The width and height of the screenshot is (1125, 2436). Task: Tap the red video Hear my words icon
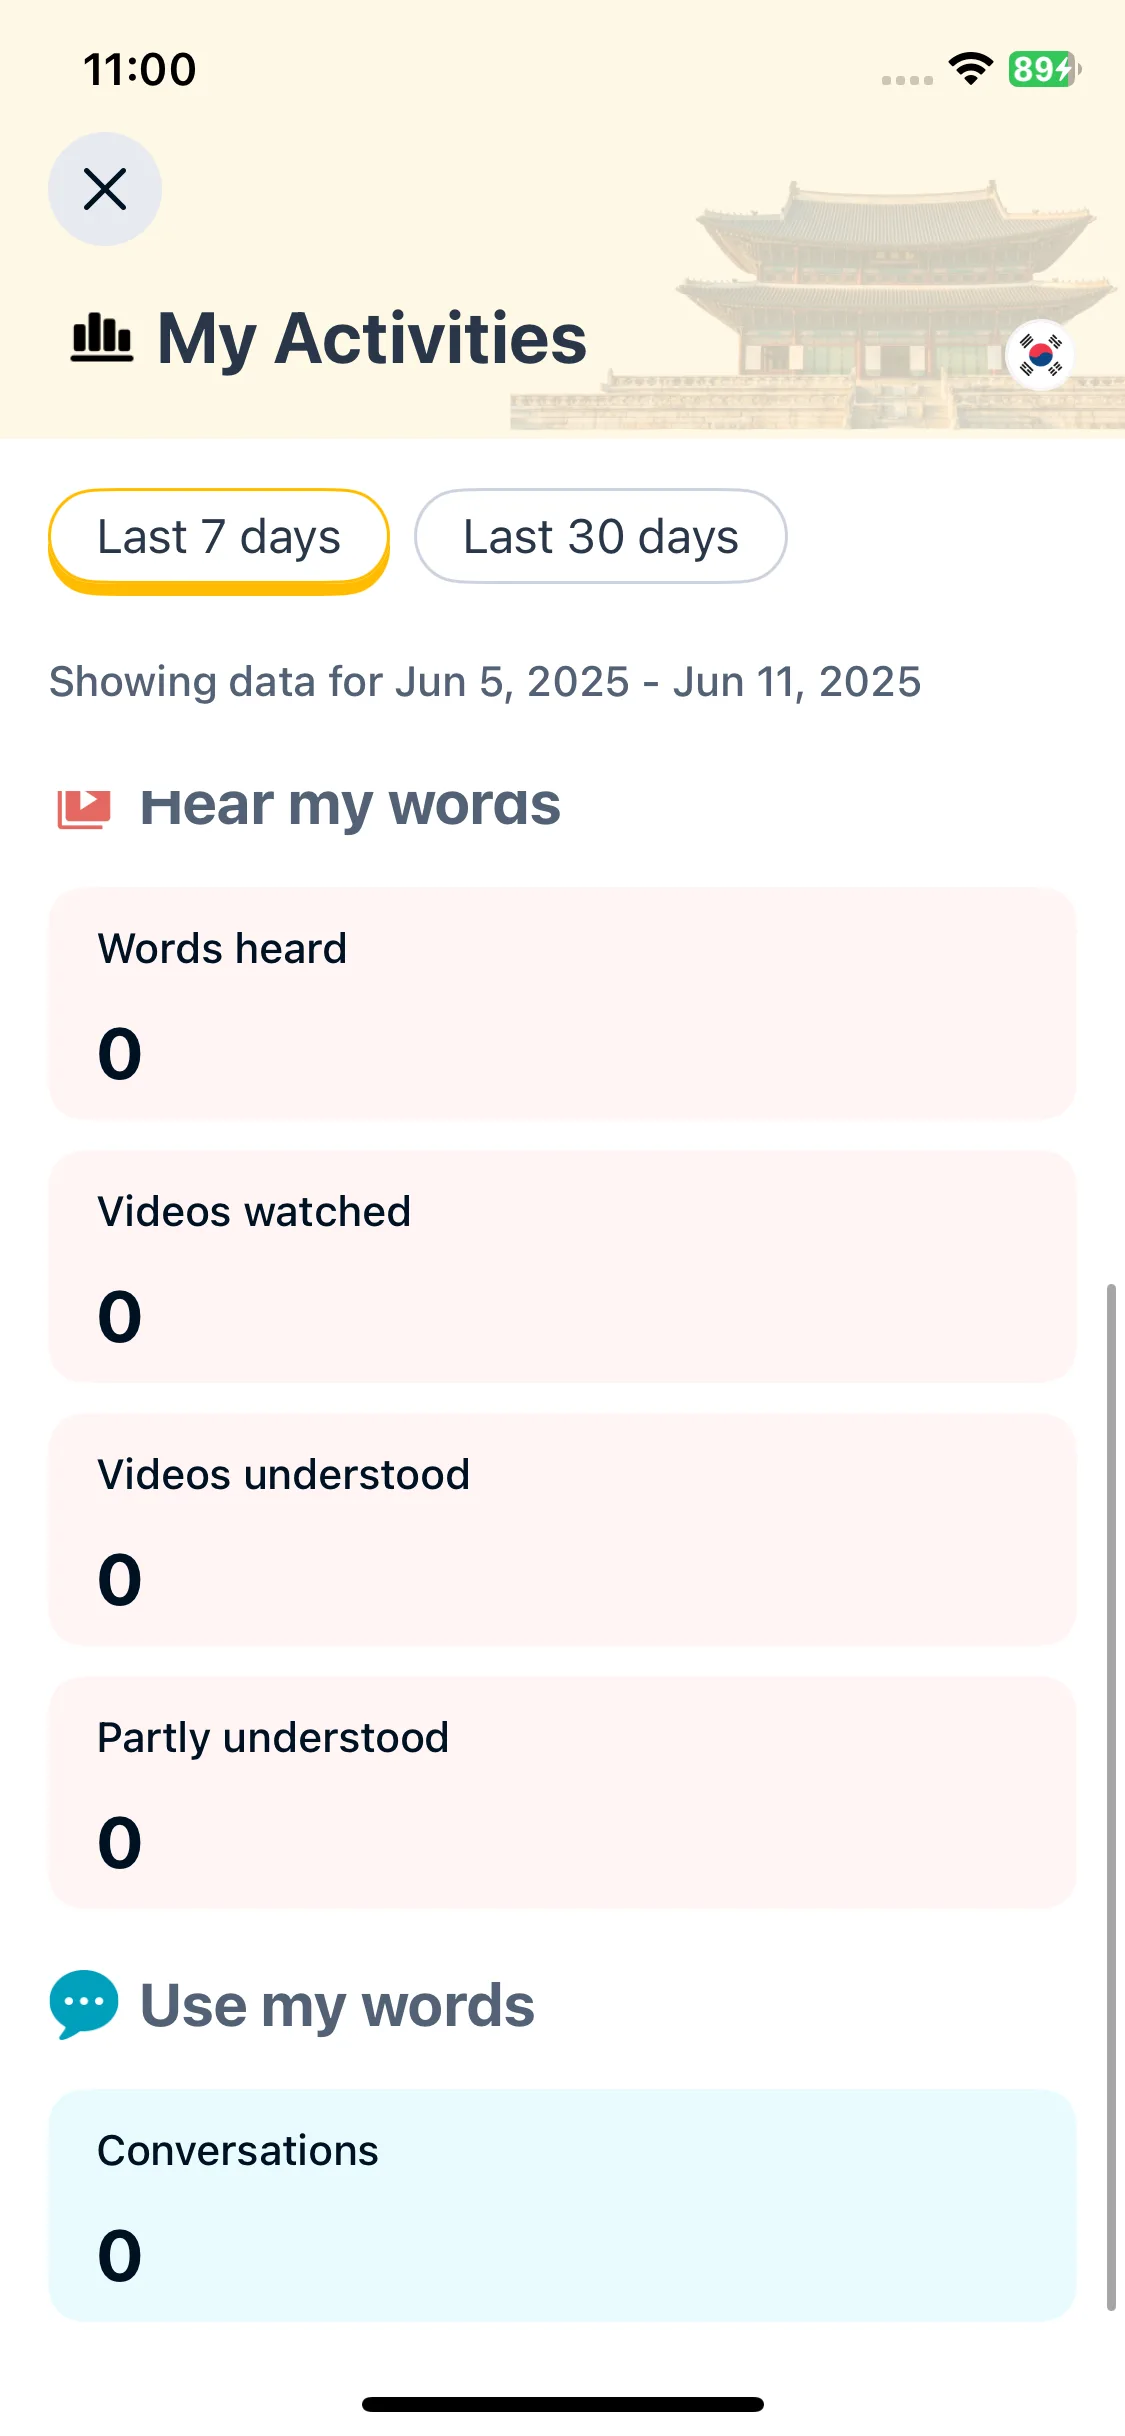point(83,808)
